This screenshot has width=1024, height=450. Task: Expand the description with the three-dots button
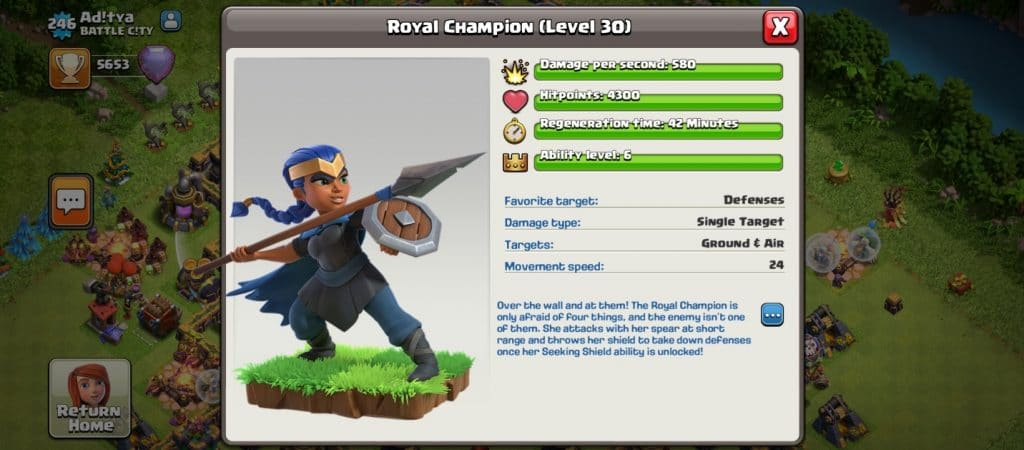[772, 315]
